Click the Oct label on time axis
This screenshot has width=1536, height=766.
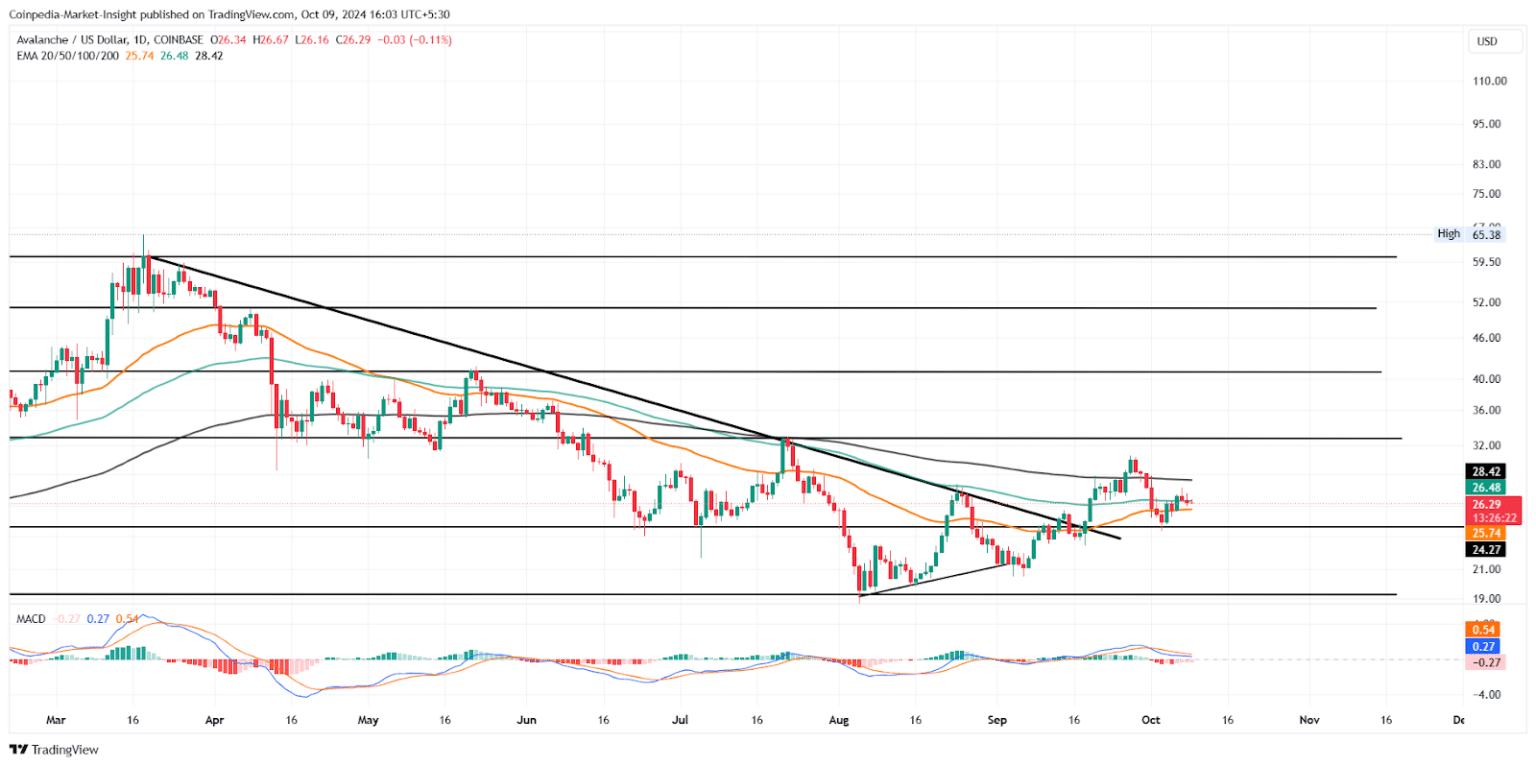tap(1150, 719)
